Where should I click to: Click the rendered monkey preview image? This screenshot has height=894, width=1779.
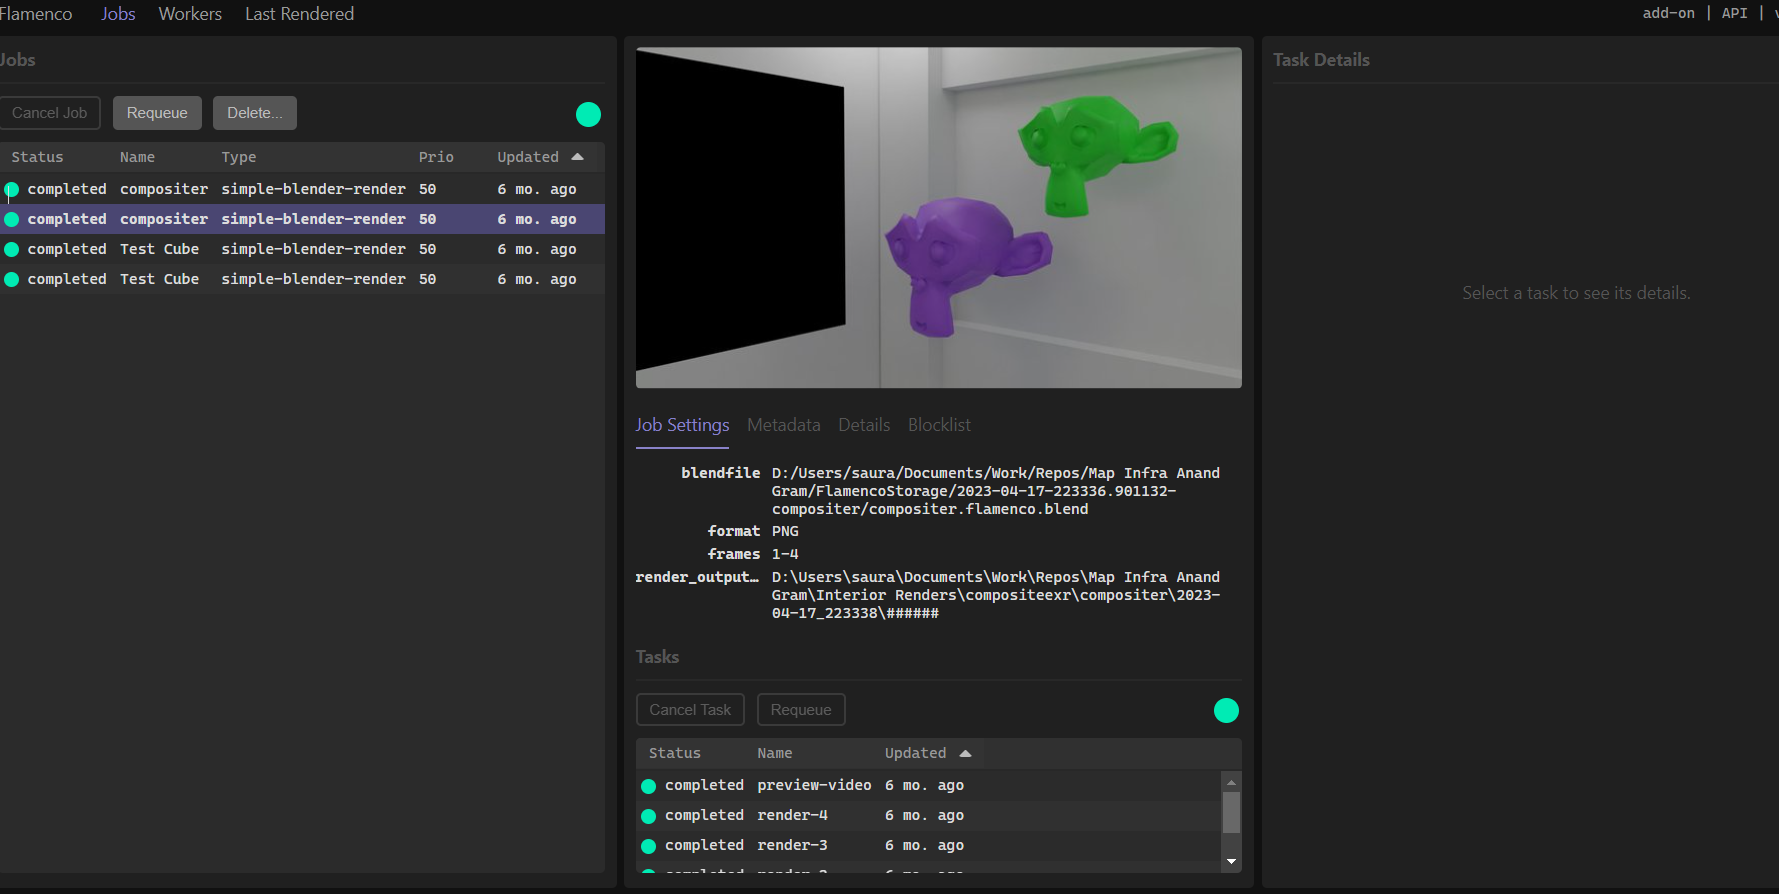(x=939, y=217)
